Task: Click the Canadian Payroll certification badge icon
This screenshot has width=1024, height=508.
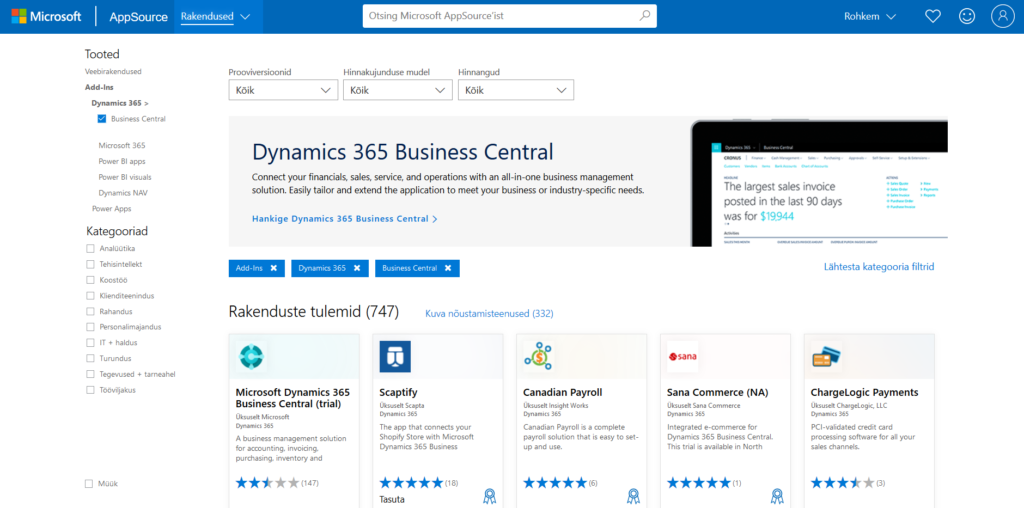Action: coord(633,496)
